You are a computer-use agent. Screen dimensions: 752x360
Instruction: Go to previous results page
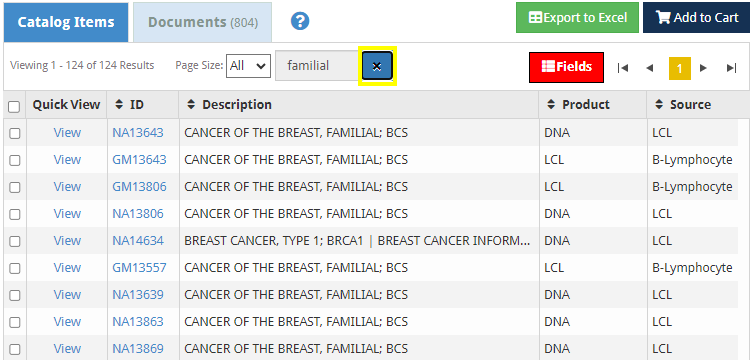[650, 68]
